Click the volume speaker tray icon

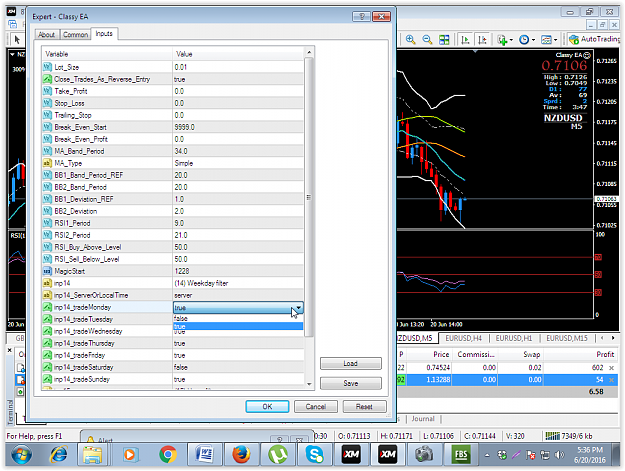coord(559,455)
